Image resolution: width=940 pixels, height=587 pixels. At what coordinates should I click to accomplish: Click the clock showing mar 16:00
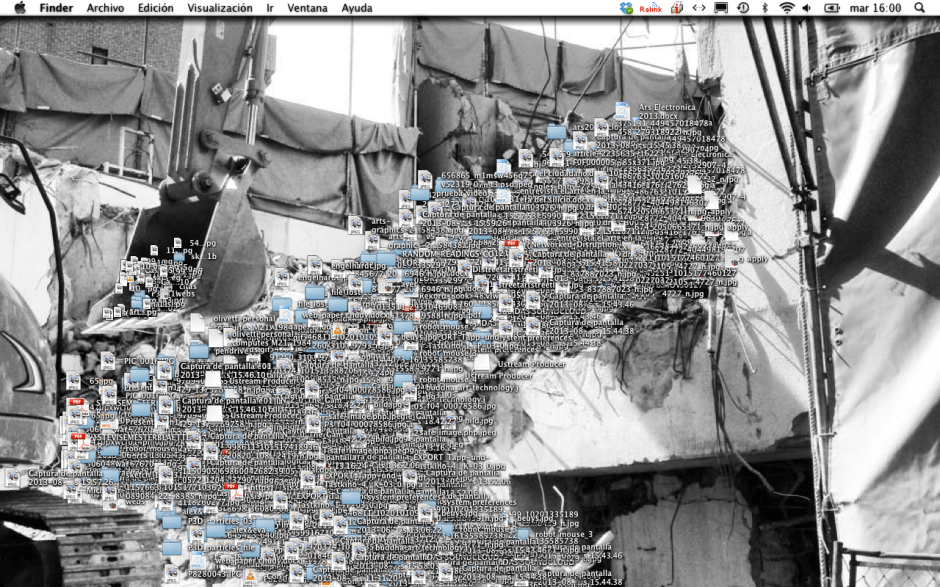(x=874, y=8)
